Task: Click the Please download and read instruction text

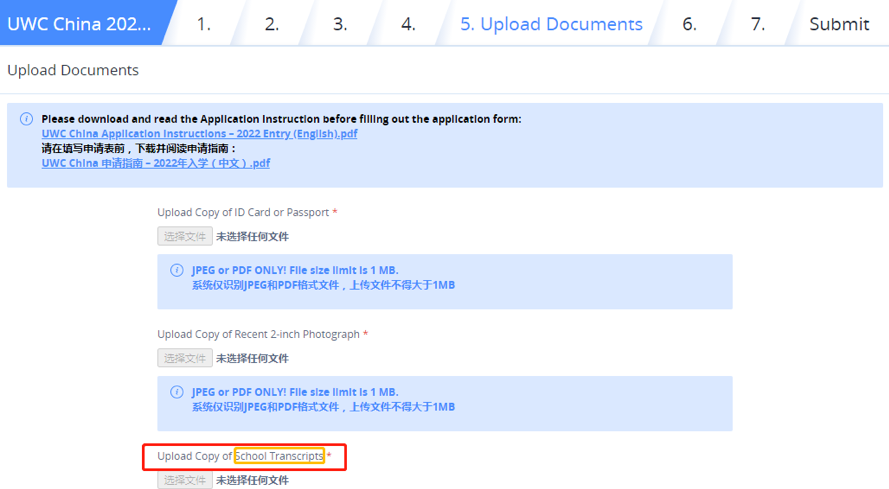Action: coord(281,119)
